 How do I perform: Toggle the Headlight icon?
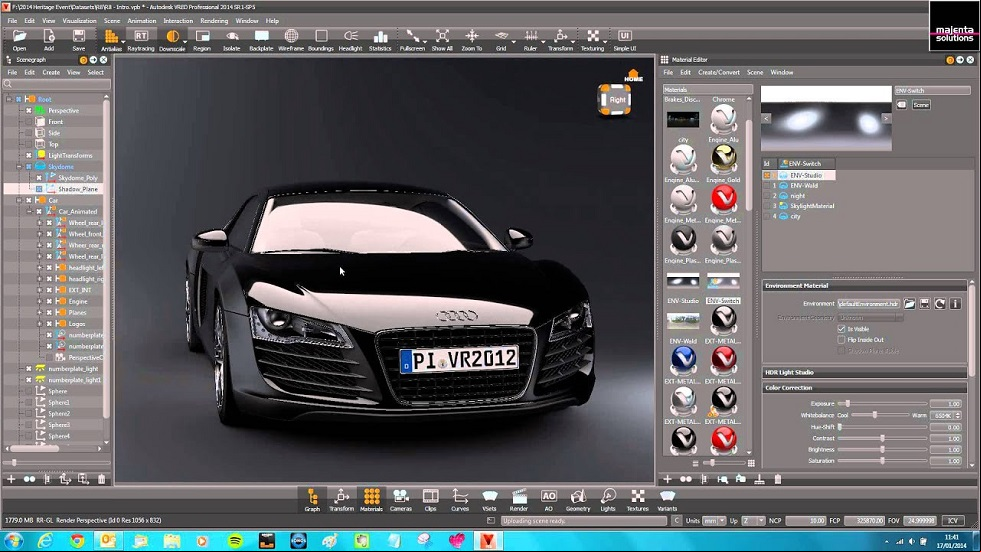(350, 39)
